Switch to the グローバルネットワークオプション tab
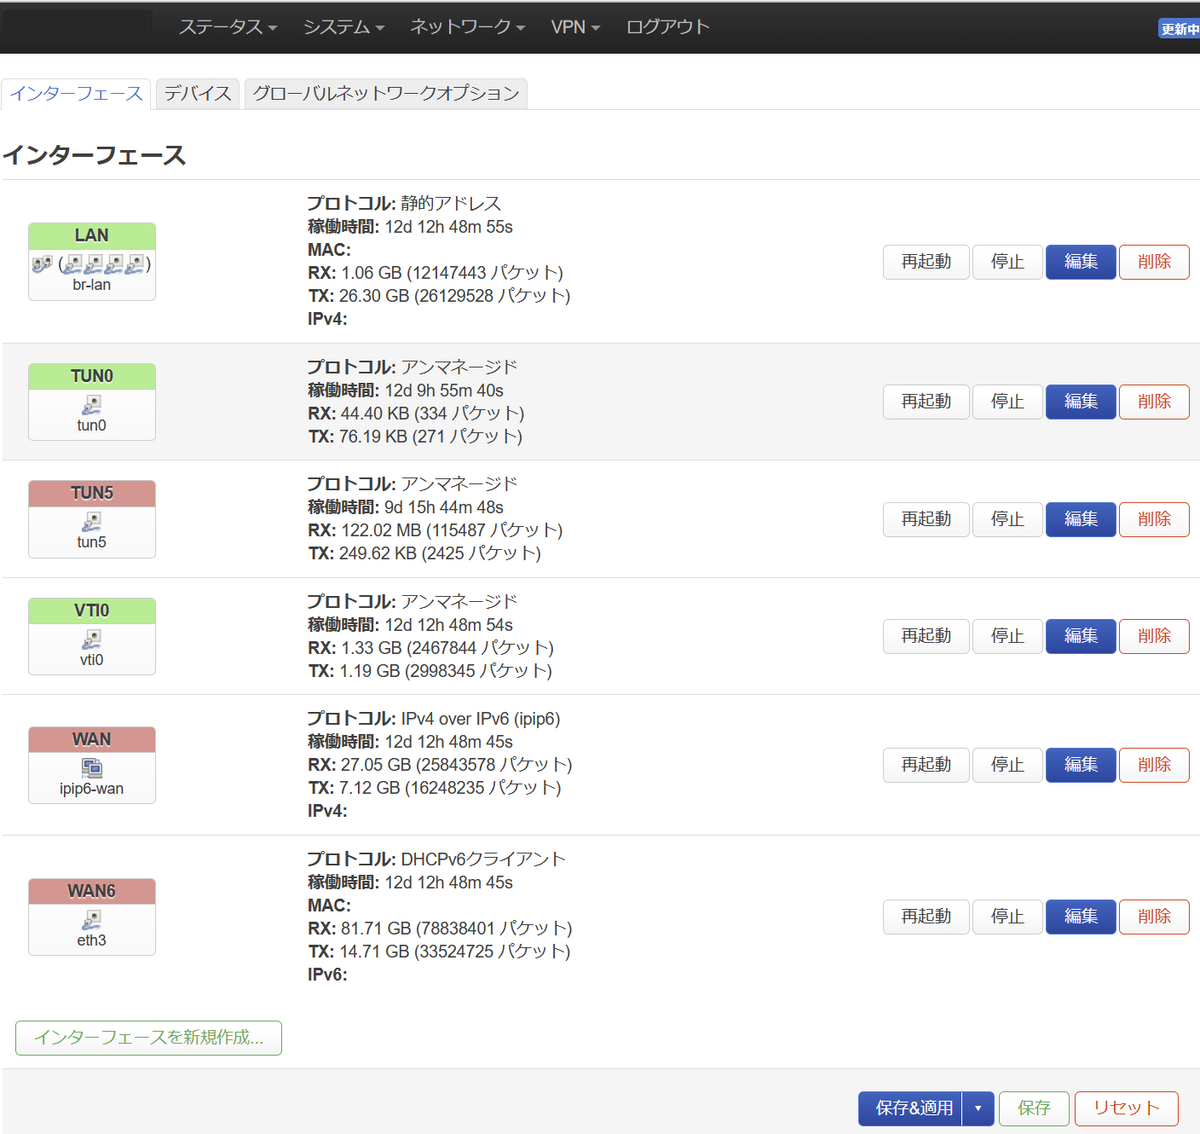 click(386, 94)
